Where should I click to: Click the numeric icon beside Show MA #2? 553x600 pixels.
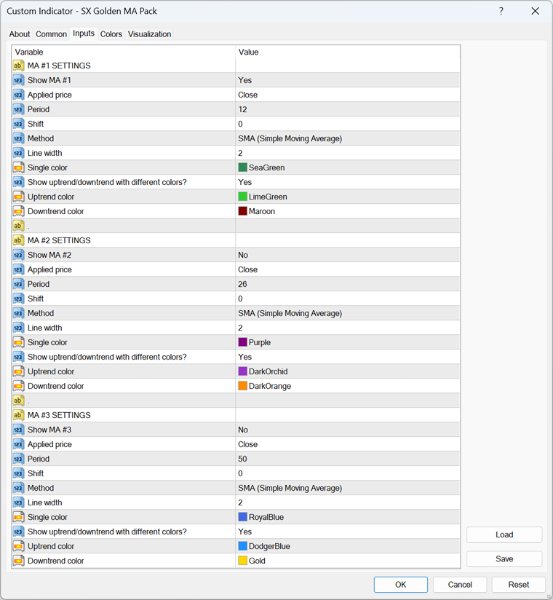18,255
